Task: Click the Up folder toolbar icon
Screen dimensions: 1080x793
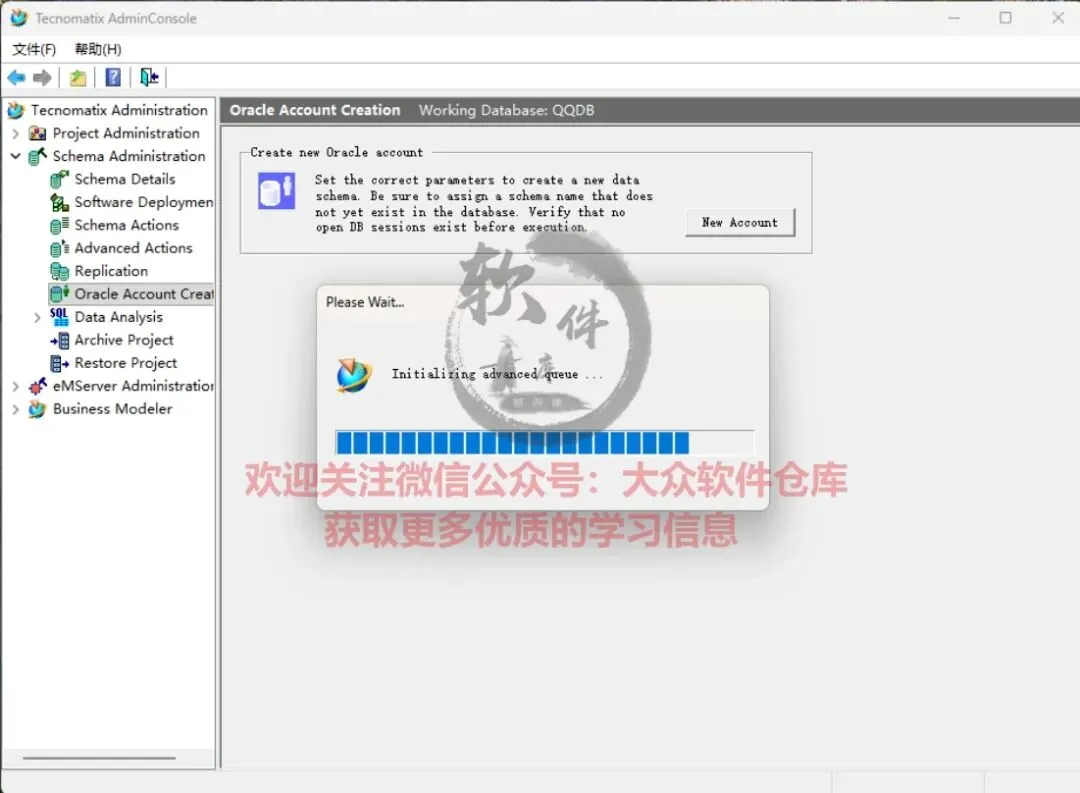Action: tap(78, 77)
